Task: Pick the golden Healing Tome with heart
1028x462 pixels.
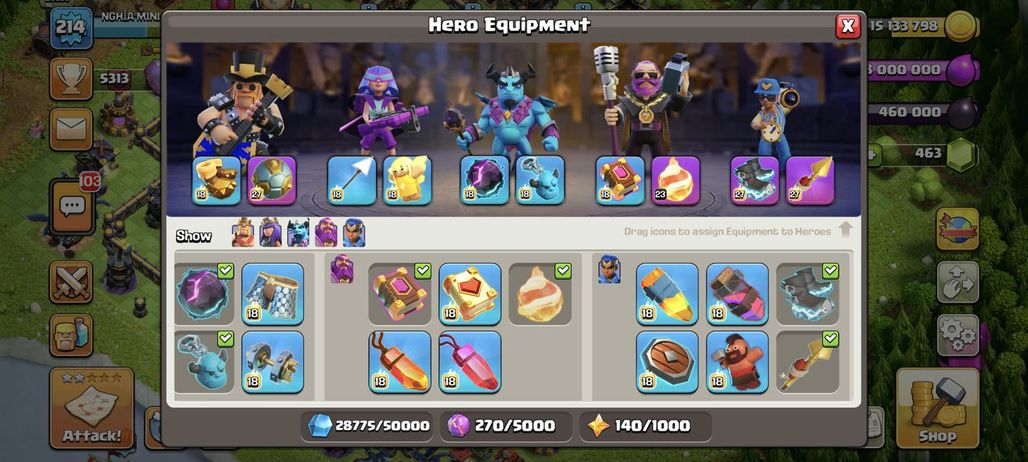Action: click(469, 294)
